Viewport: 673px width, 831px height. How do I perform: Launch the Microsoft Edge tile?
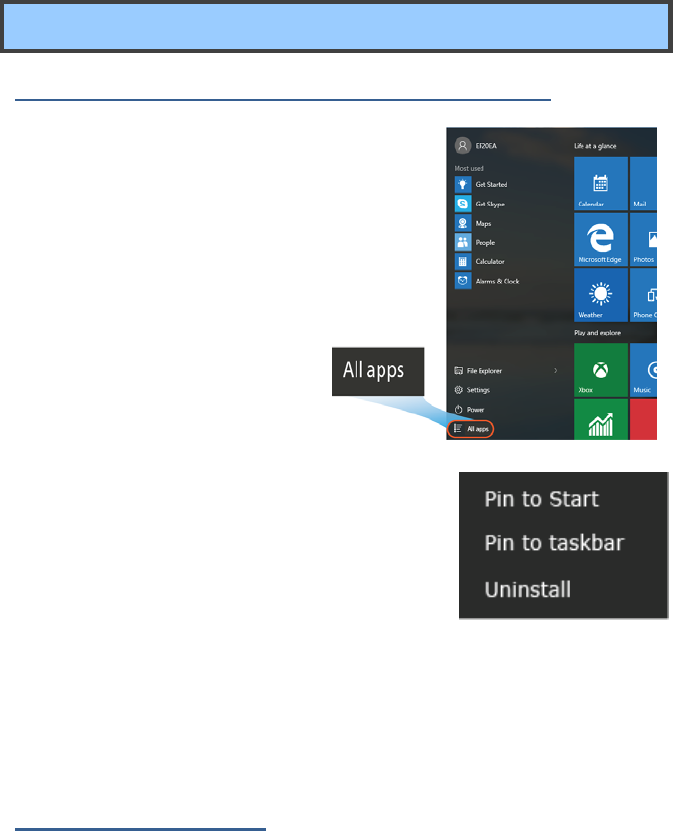pos(601,239)
